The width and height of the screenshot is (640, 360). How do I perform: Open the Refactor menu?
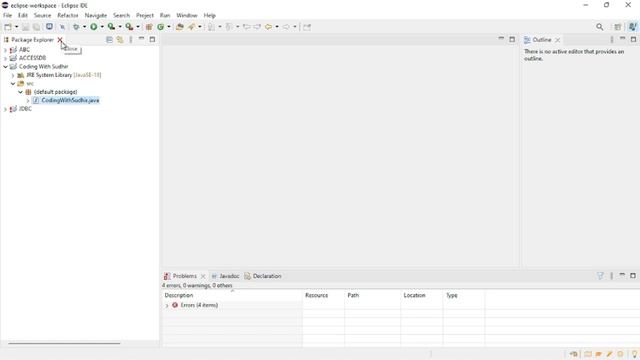(68, 16)
